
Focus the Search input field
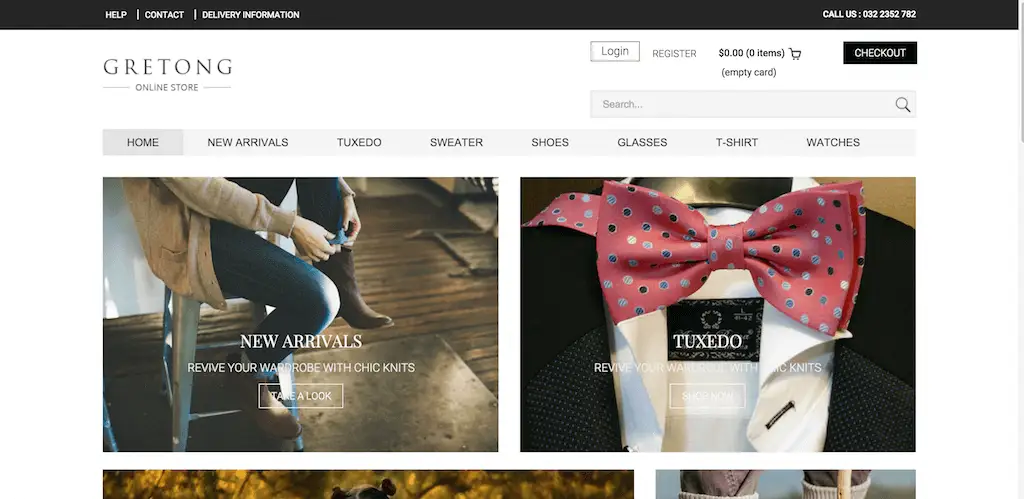coord(740,105)
